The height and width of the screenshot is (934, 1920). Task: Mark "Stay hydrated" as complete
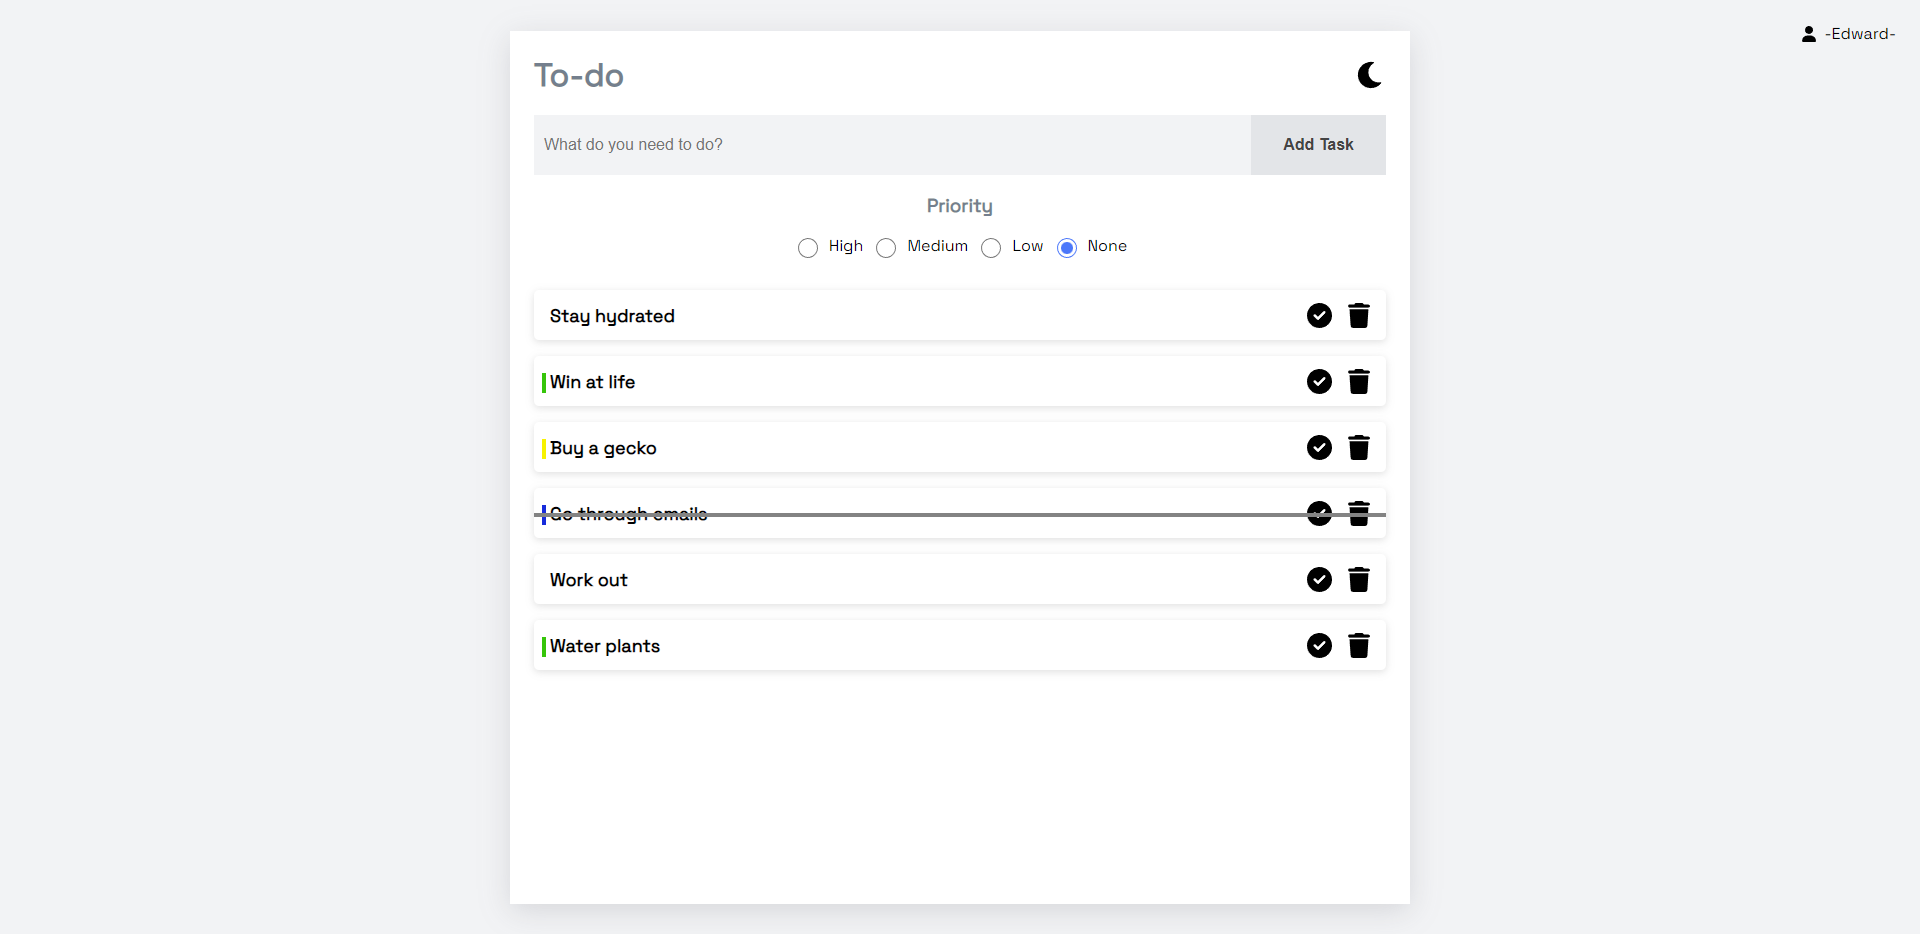1319,315
